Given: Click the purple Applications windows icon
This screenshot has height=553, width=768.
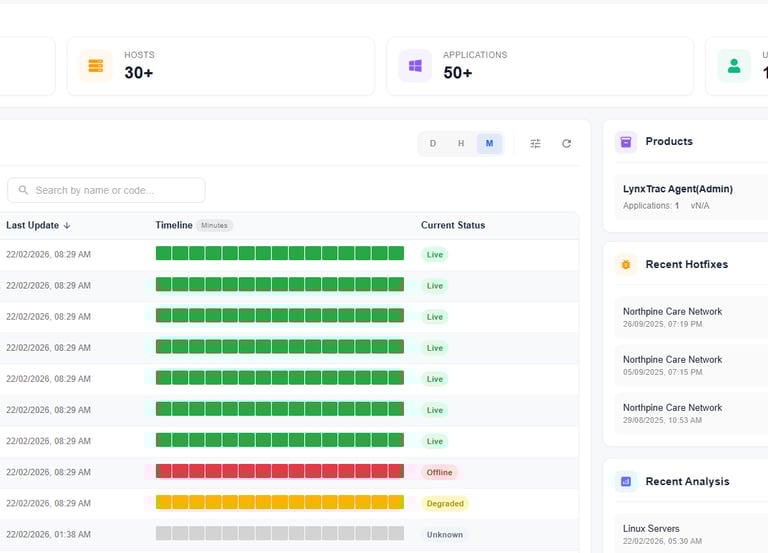Looking at the screenshot, I should (415, 66).
